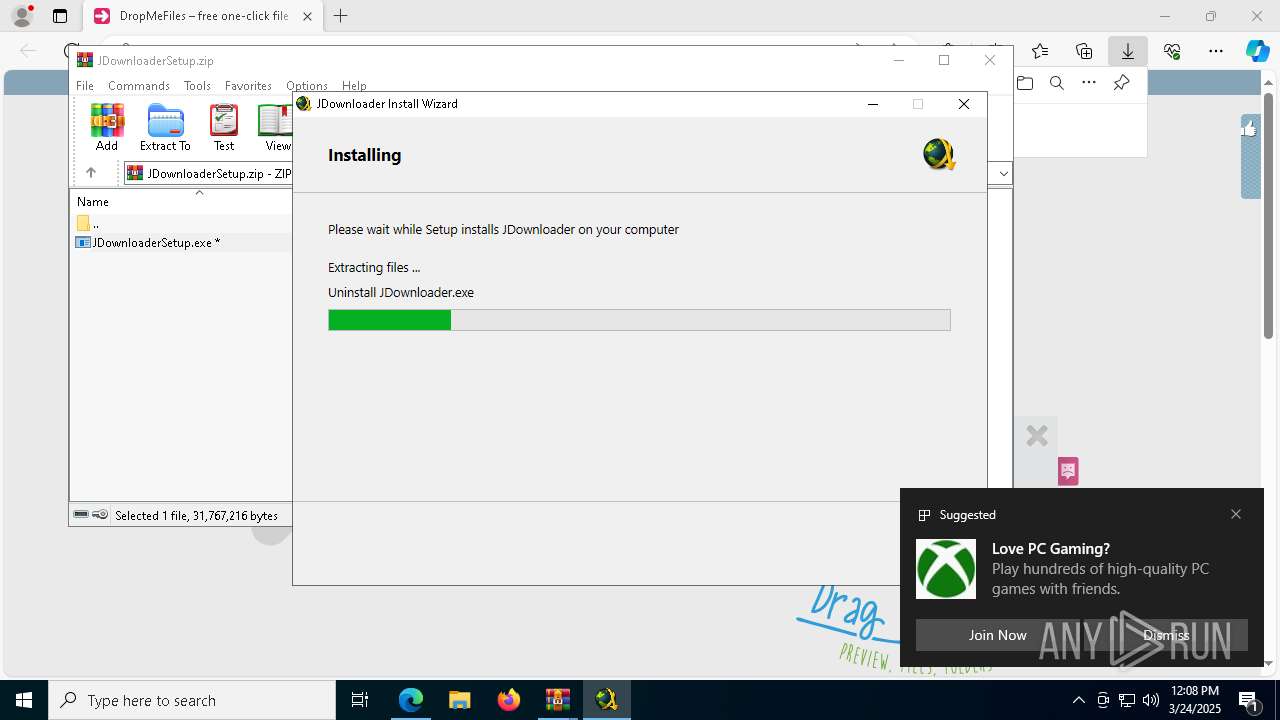This screenshot has width=1280, height=720.
Task: Switch to JDownloader installer taskbar icon
Action: pyautogui.click(x=606, y=700)
